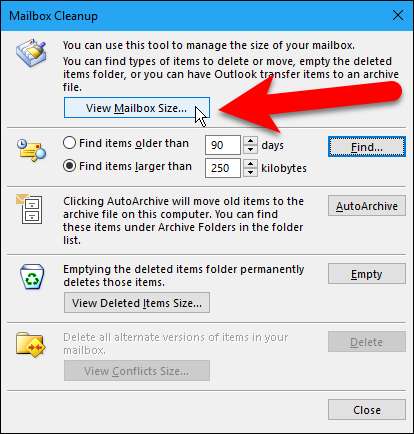Select Find items older than option
The height and width of the screenshot is (434, 414).
69,143
